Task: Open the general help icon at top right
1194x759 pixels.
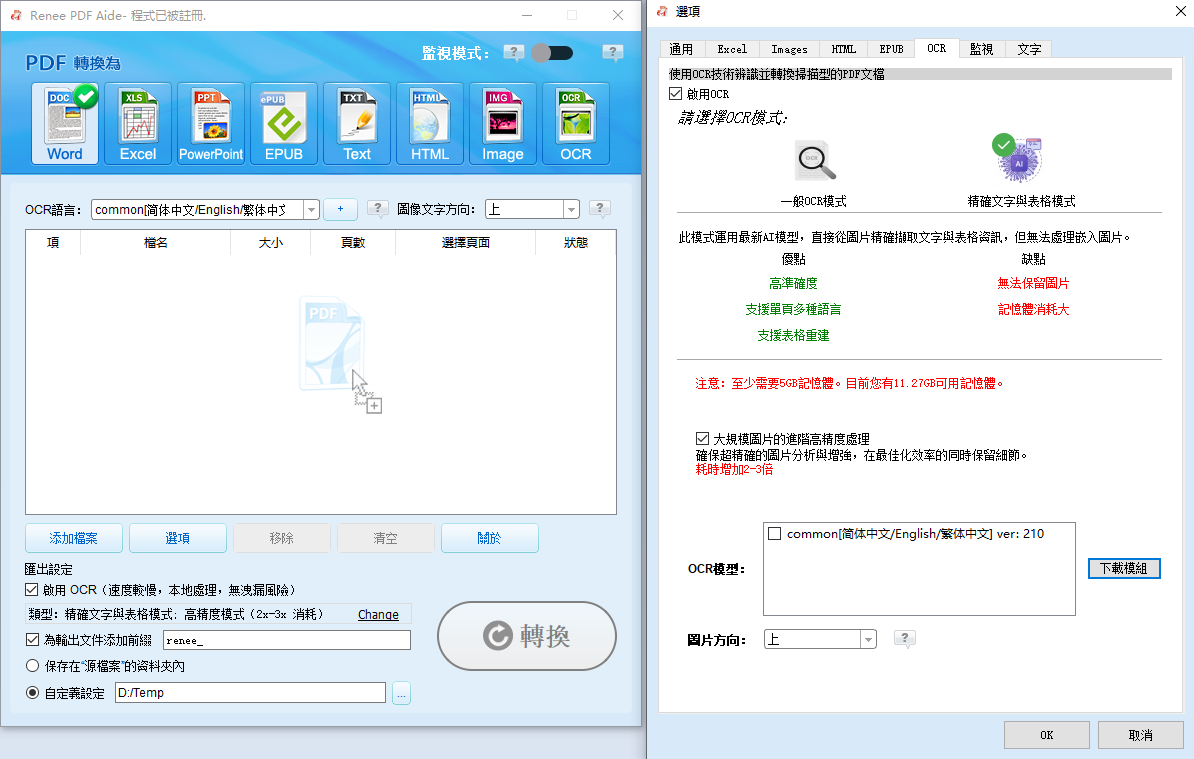Action: point(612,53)
